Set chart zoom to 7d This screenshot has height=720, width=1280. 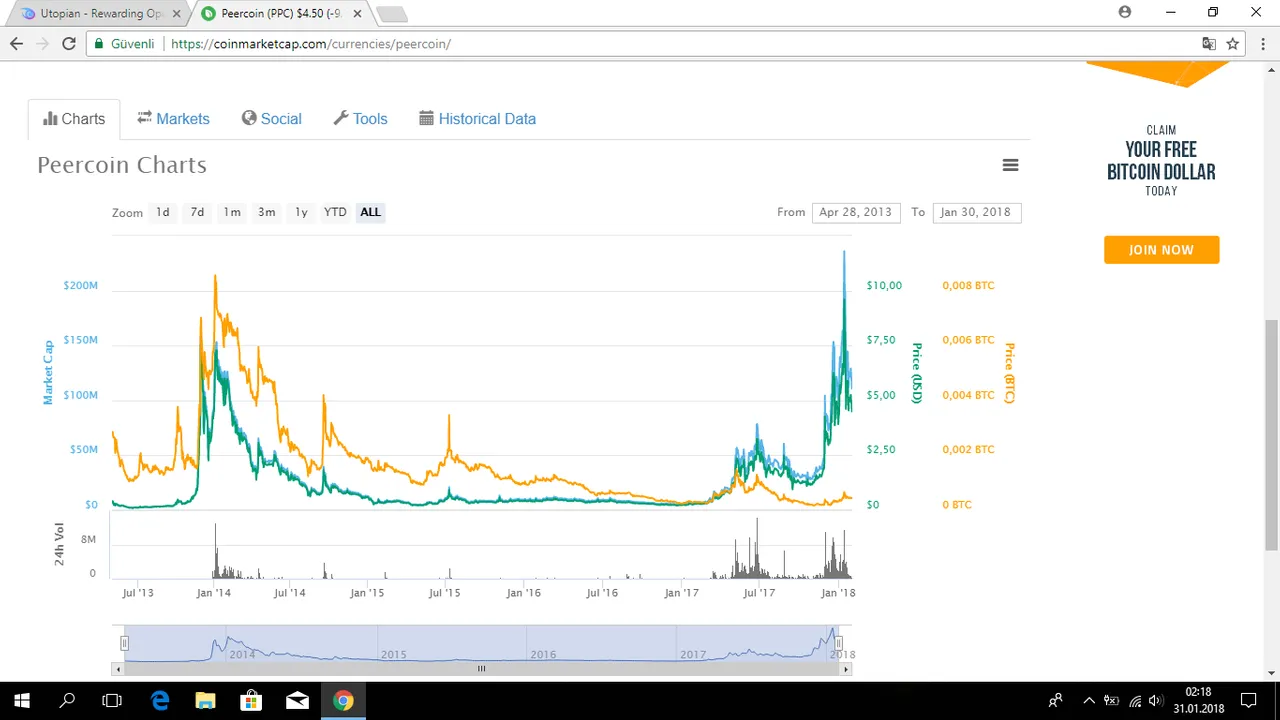pos(197,212)
